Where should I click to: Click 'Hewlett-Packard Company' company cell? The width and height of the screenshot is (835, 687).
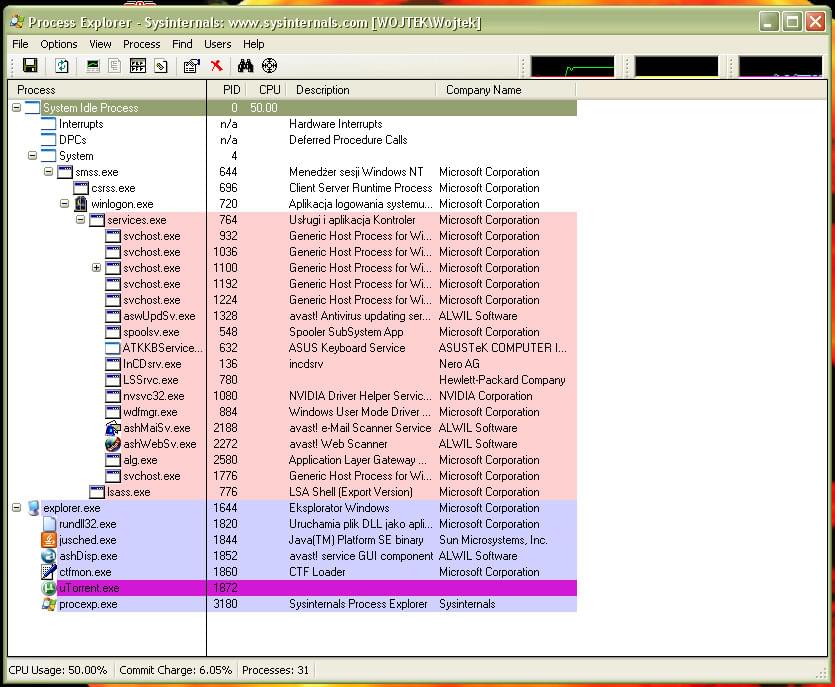tap(502, 380)
